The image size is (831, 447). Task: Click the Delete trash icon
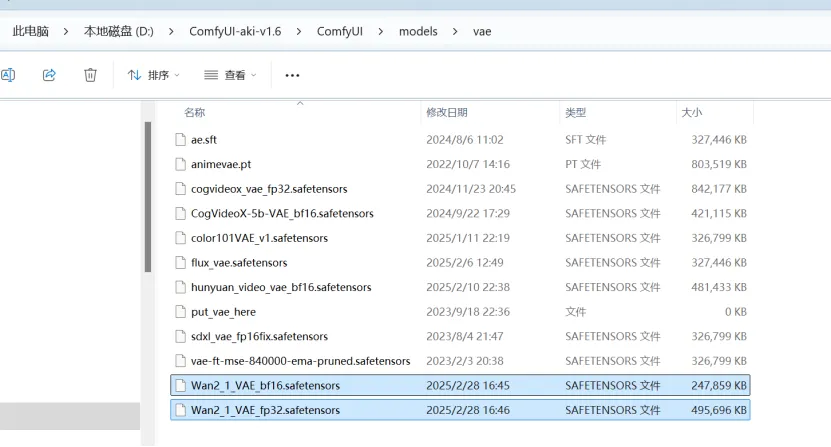click(x=90, y=75)
